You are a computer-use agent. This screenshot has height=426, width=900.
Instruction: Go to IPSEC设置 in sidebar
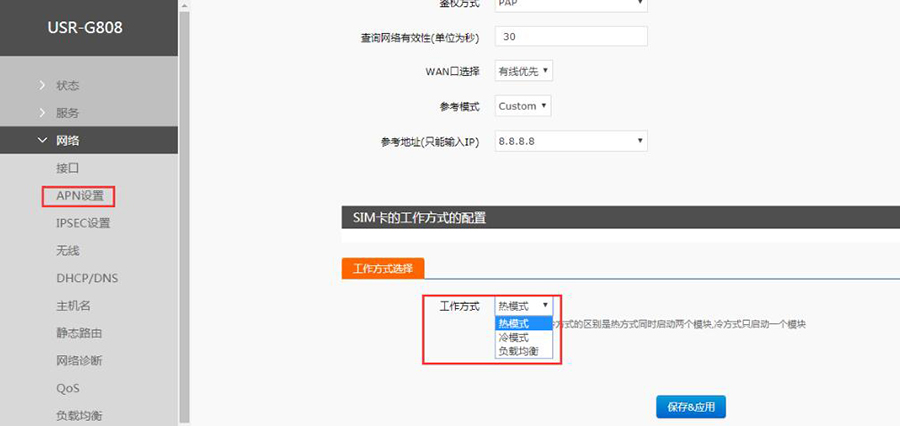[83, 223]
